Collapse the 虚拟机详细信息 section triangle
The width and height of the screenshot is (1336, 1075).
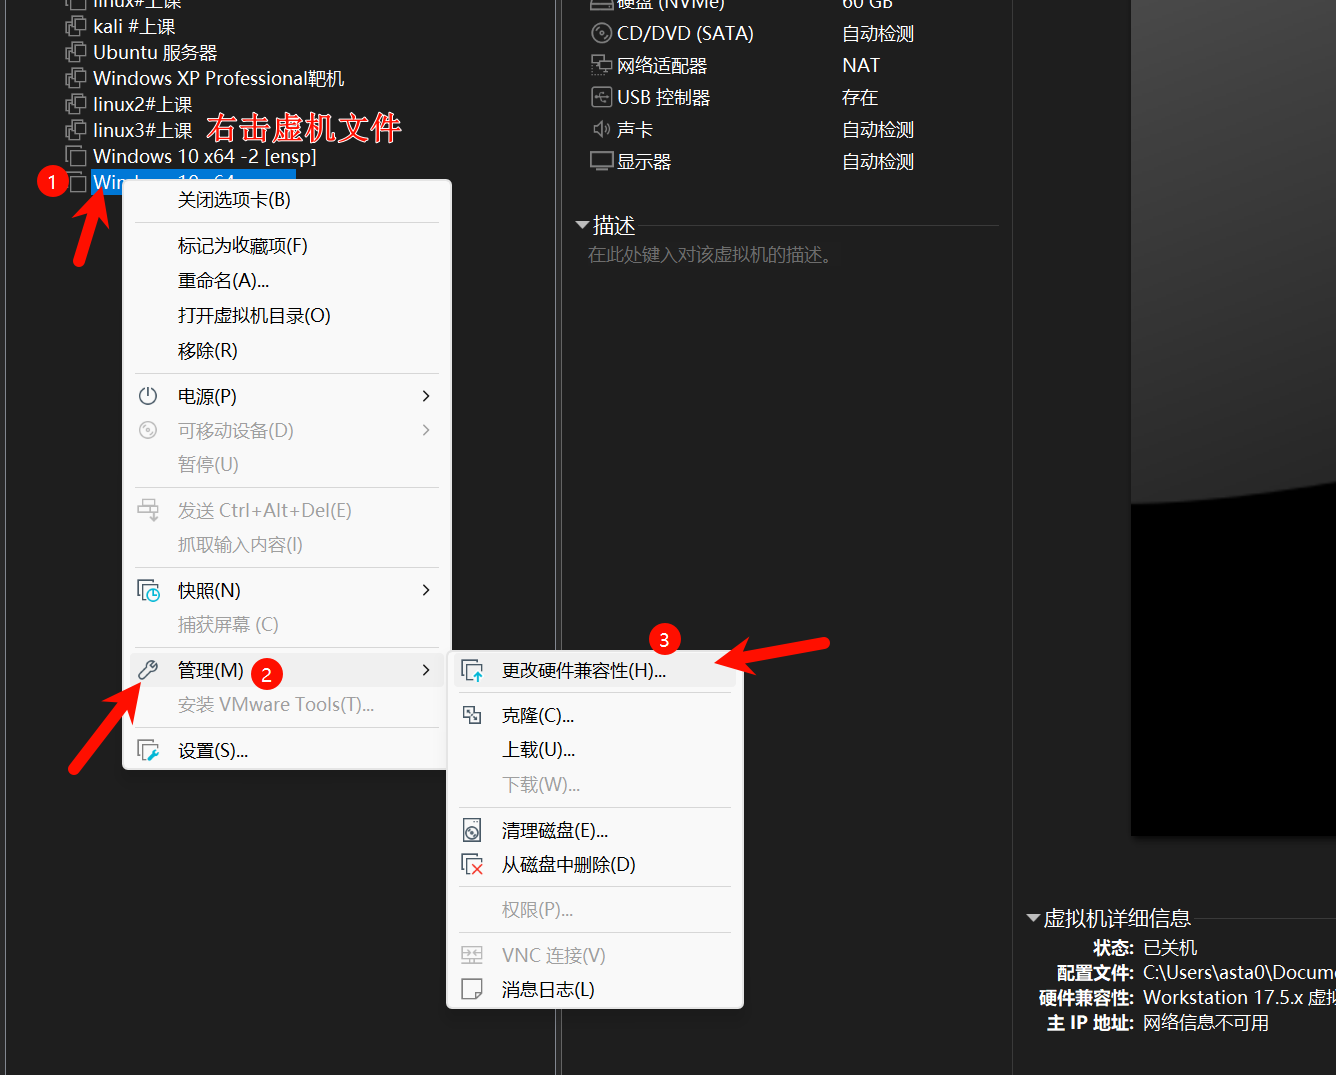(1033, 918)
